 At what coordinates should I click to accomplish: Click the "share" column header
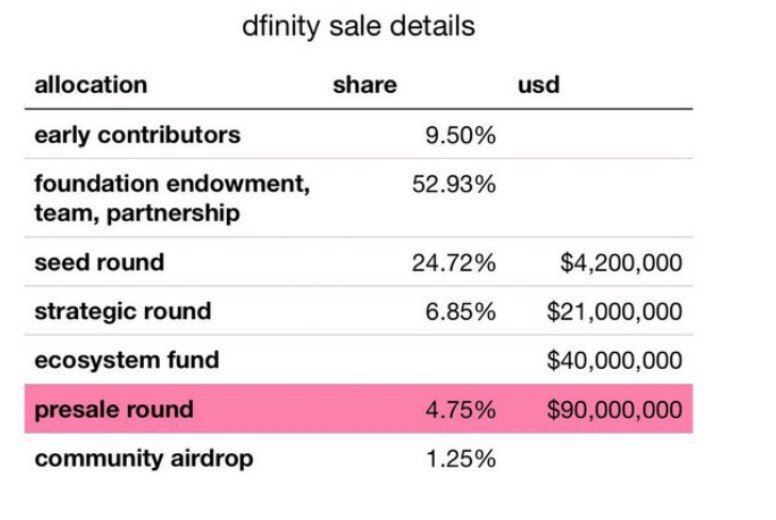point(364,85)
